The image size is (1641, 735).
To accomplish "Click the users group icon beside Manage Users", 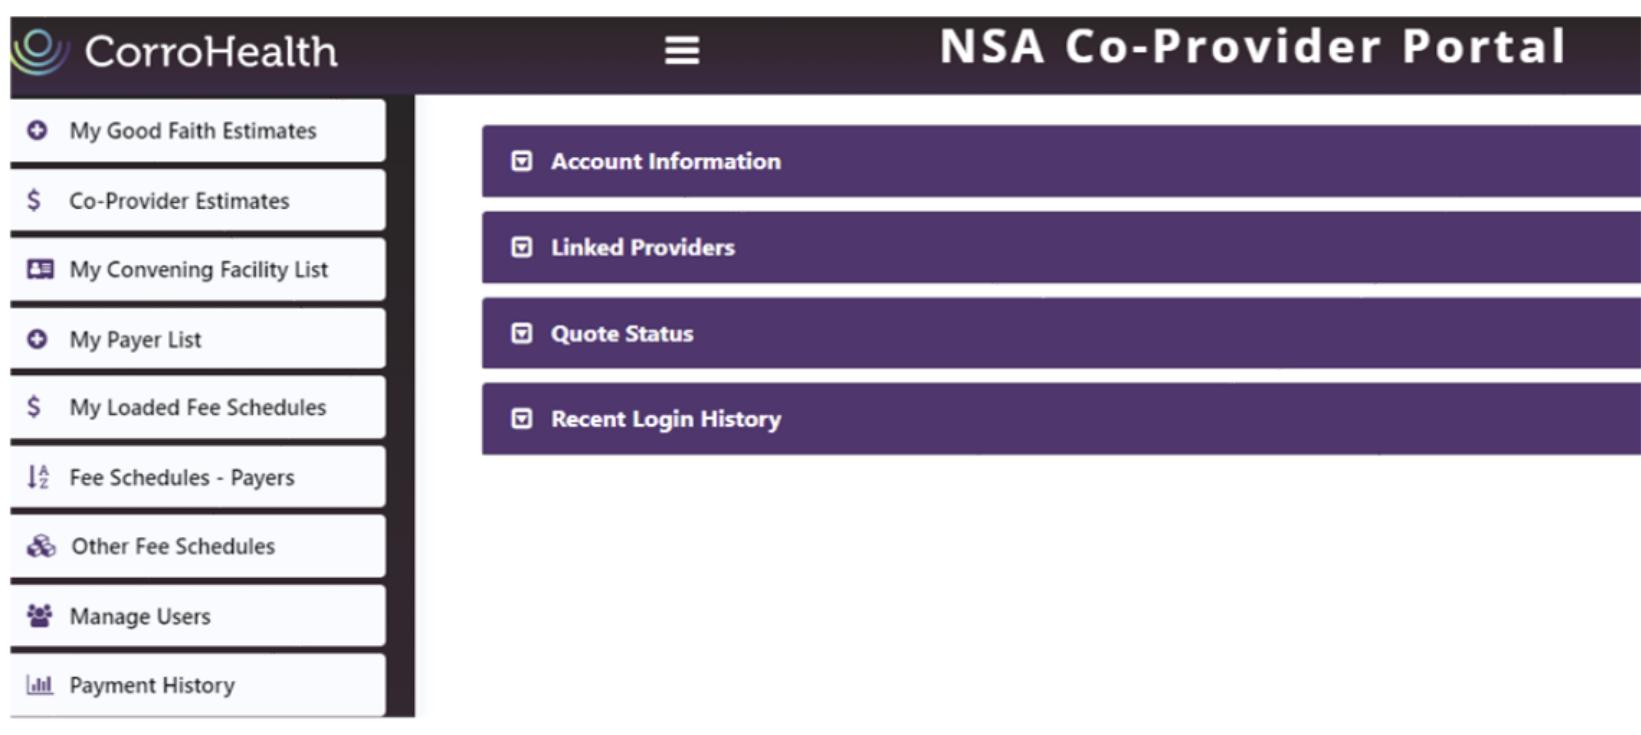I will pos(40,616).
